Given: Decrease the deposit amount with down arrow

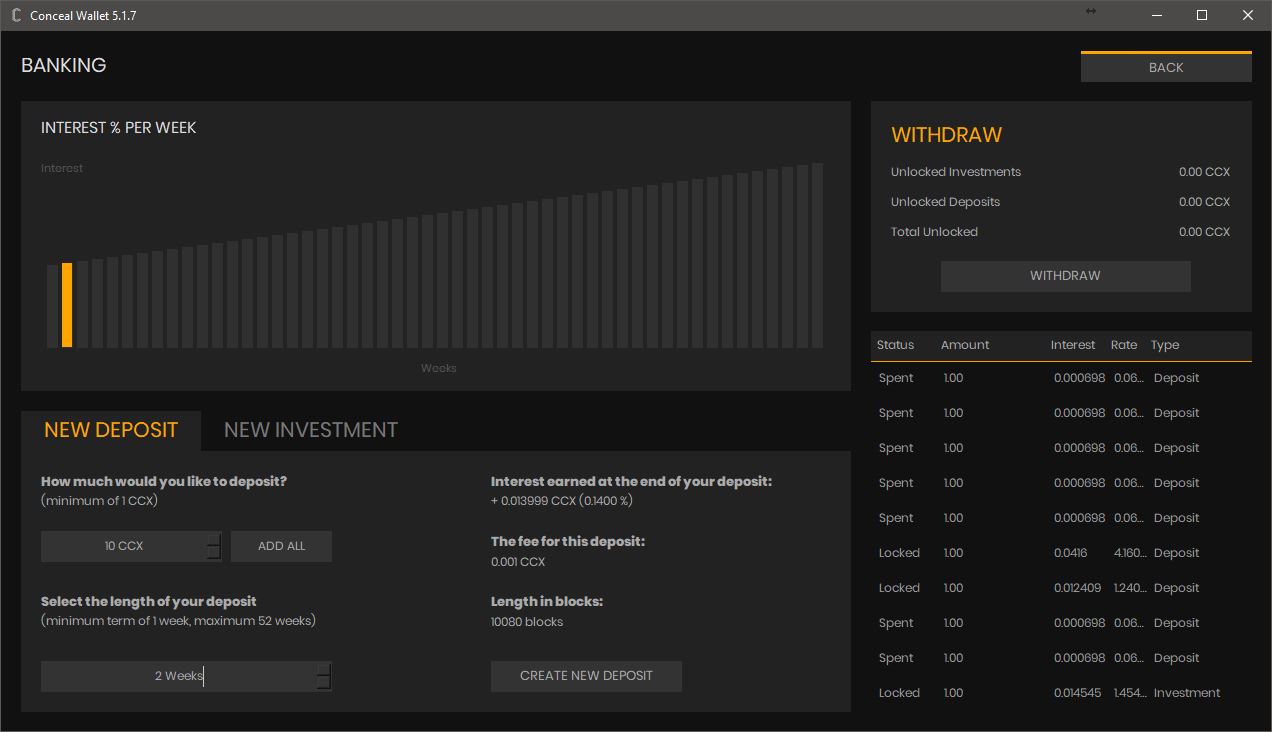Looking at the screenshot, I should [213, 553].
